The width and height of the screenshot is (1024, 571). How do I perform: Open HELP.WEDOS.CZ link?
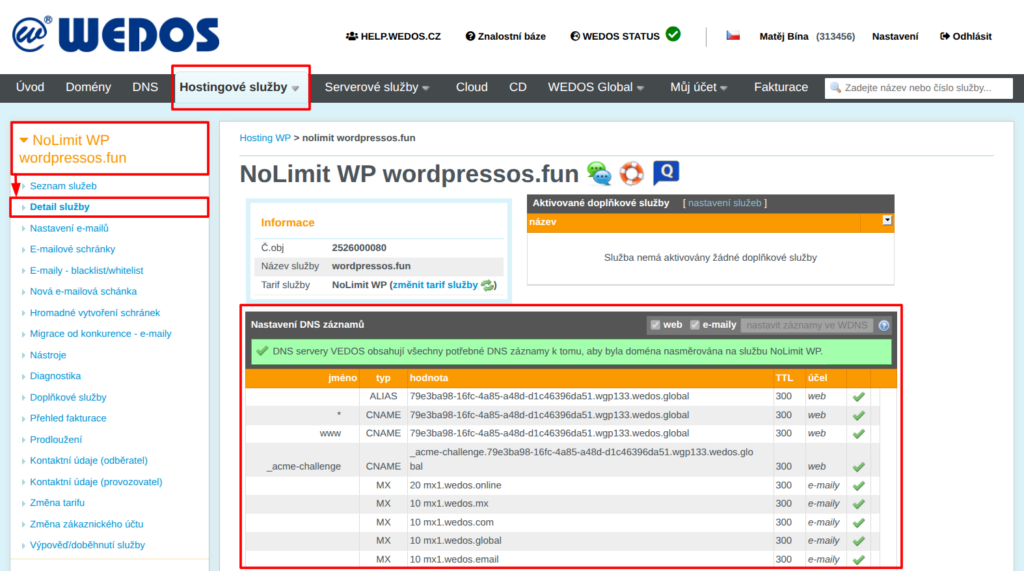(x=393, y=37)
